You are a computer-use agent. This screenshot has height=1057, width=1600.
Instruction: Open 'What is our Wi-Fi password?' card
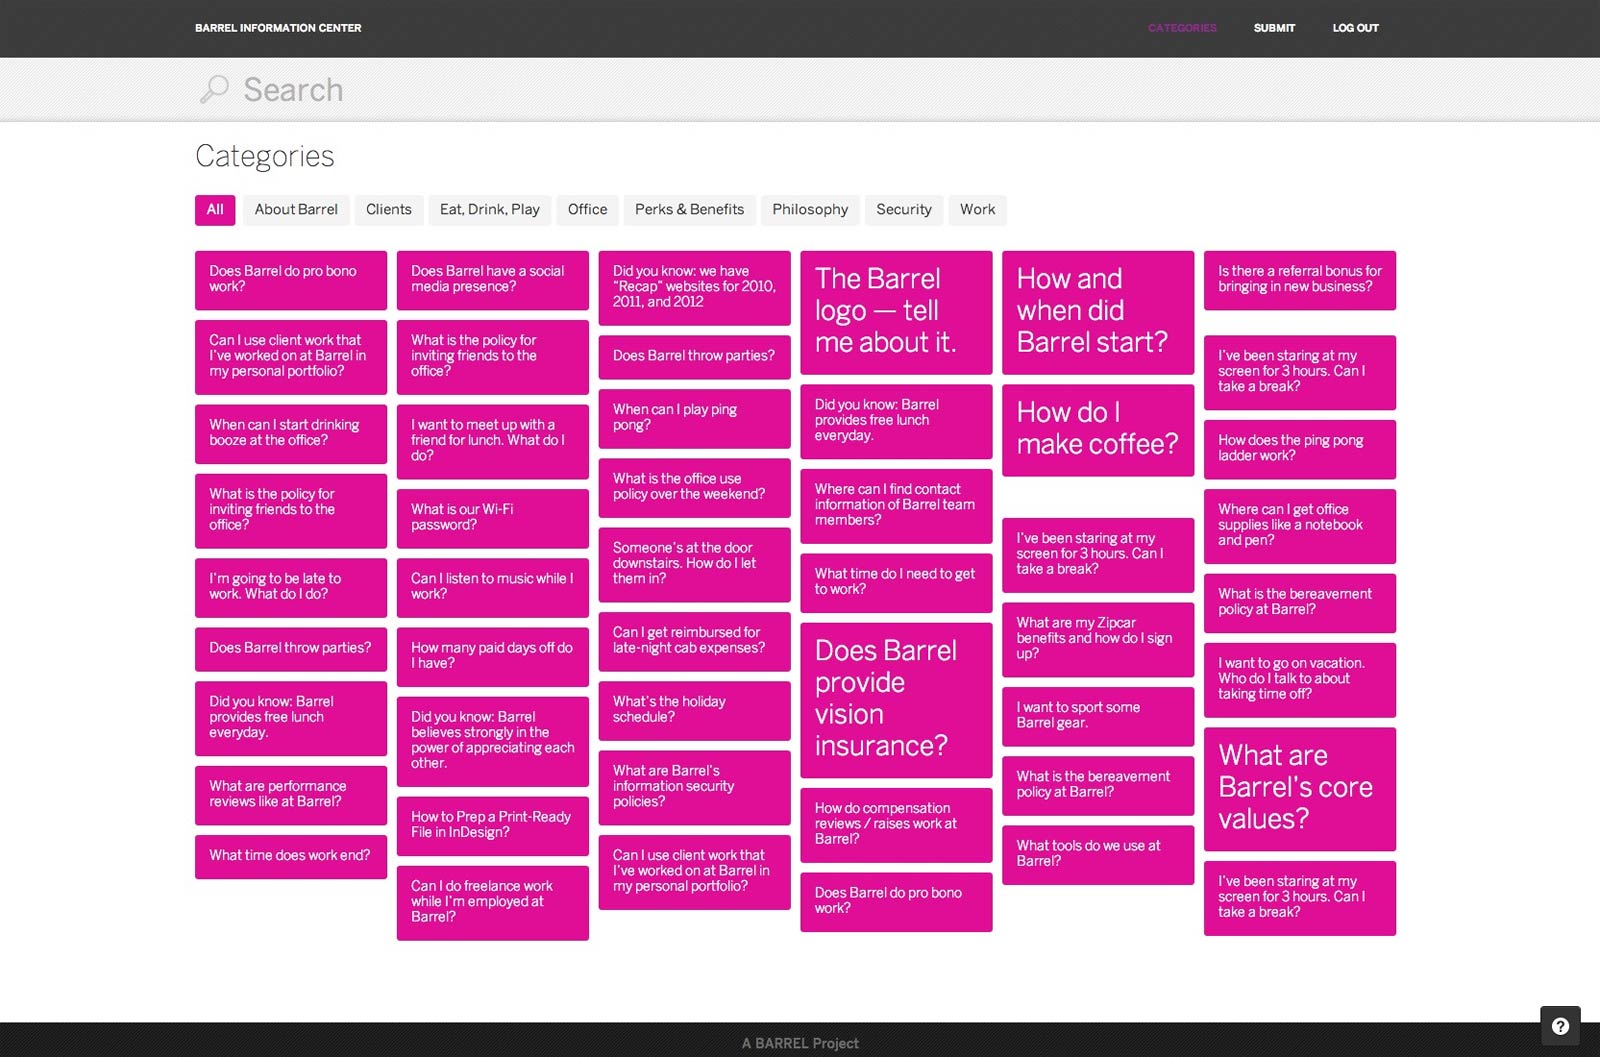pyautogui.click(x=493, y=518)
